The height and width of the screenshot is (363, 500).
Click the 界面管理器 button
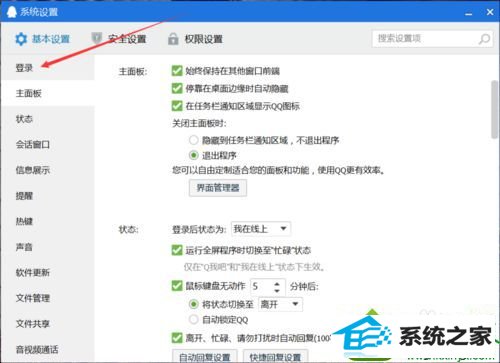pos(218,188)
